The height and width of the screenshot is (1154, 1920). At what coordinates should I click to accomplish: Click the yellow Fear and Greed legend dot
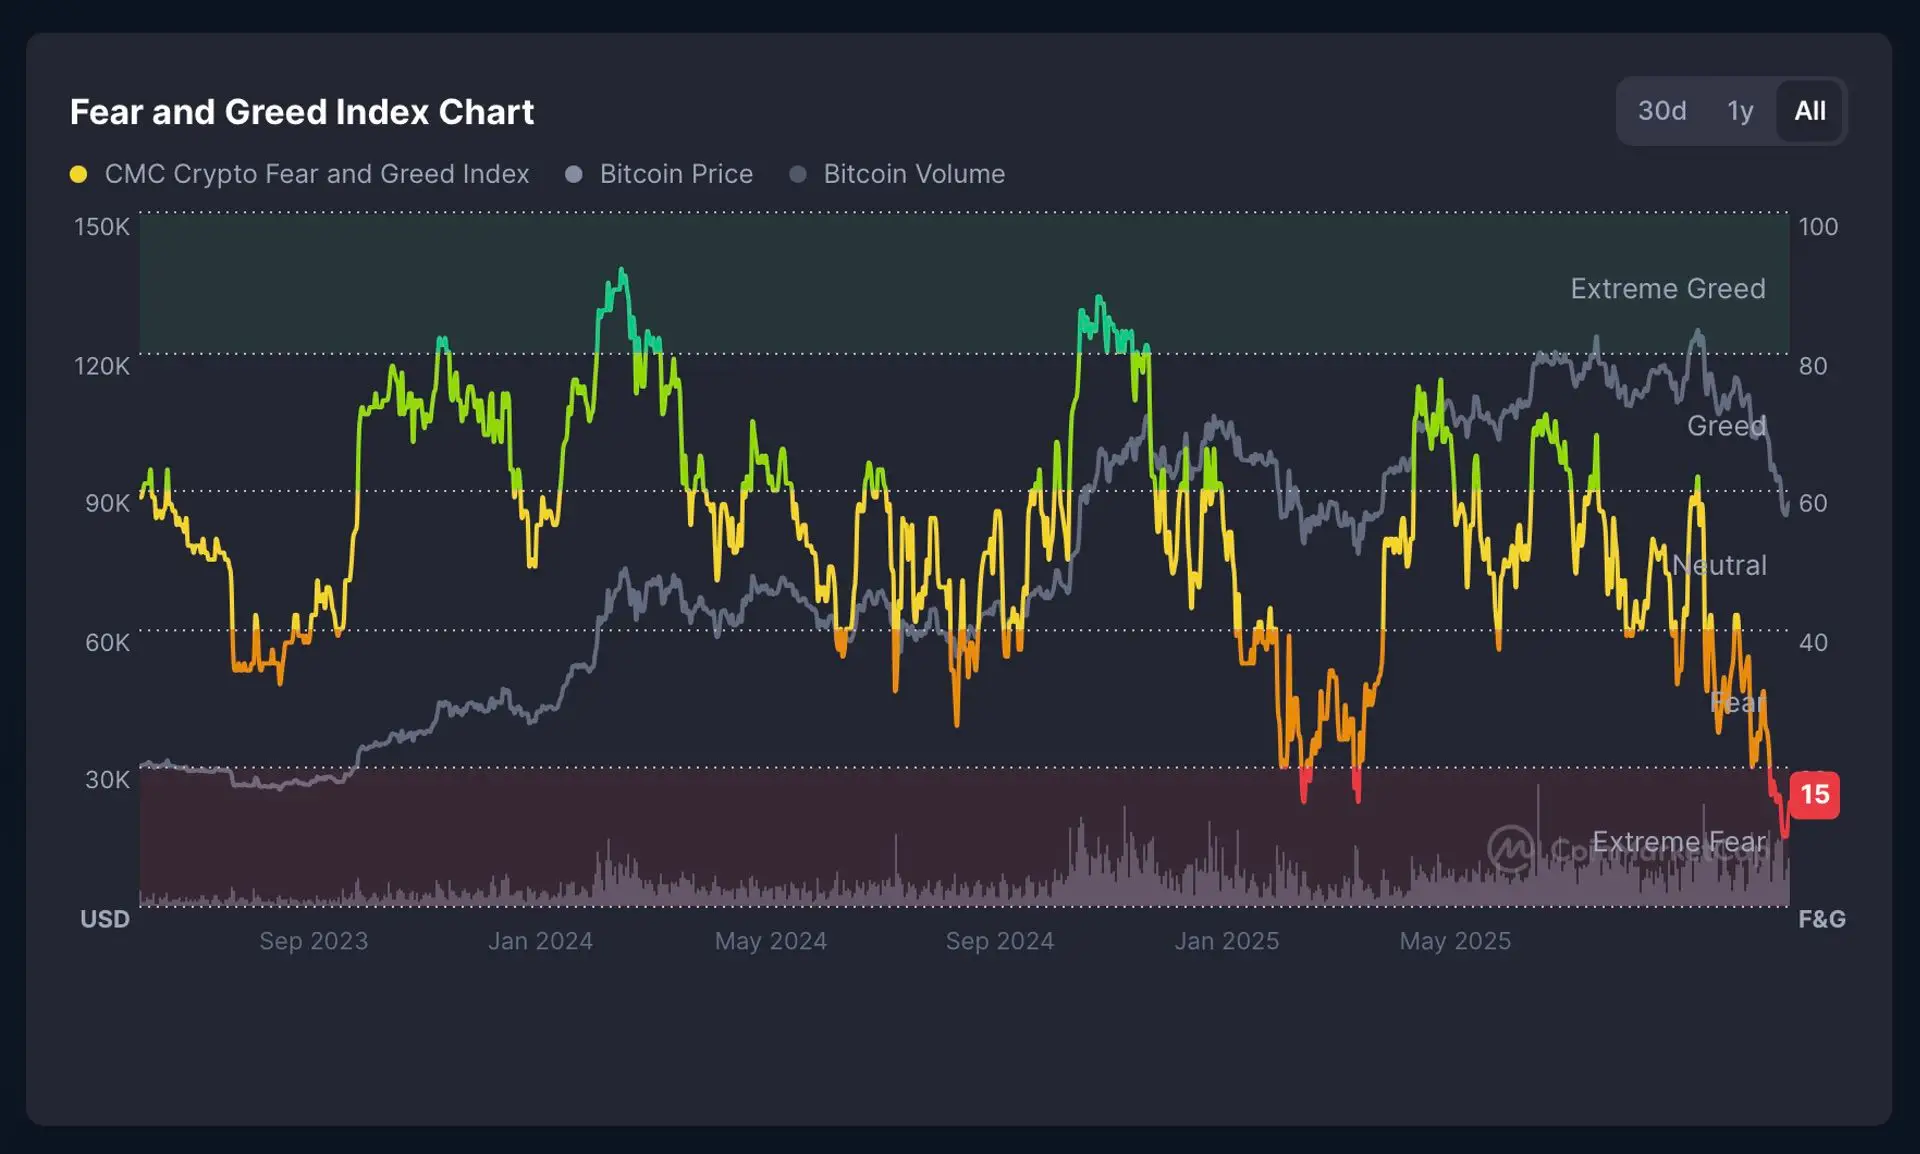pos(78,174)
